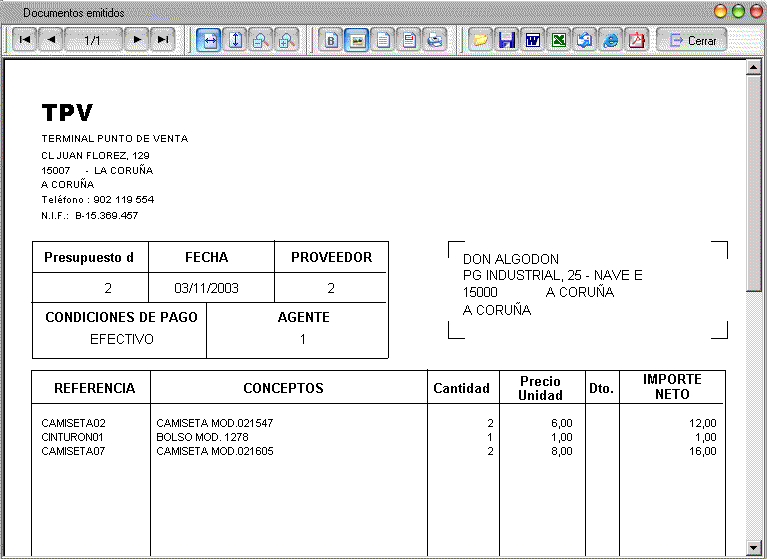
Task: Click the page number field 1/1
Action: pyautogui.click(x=93, y=40)
